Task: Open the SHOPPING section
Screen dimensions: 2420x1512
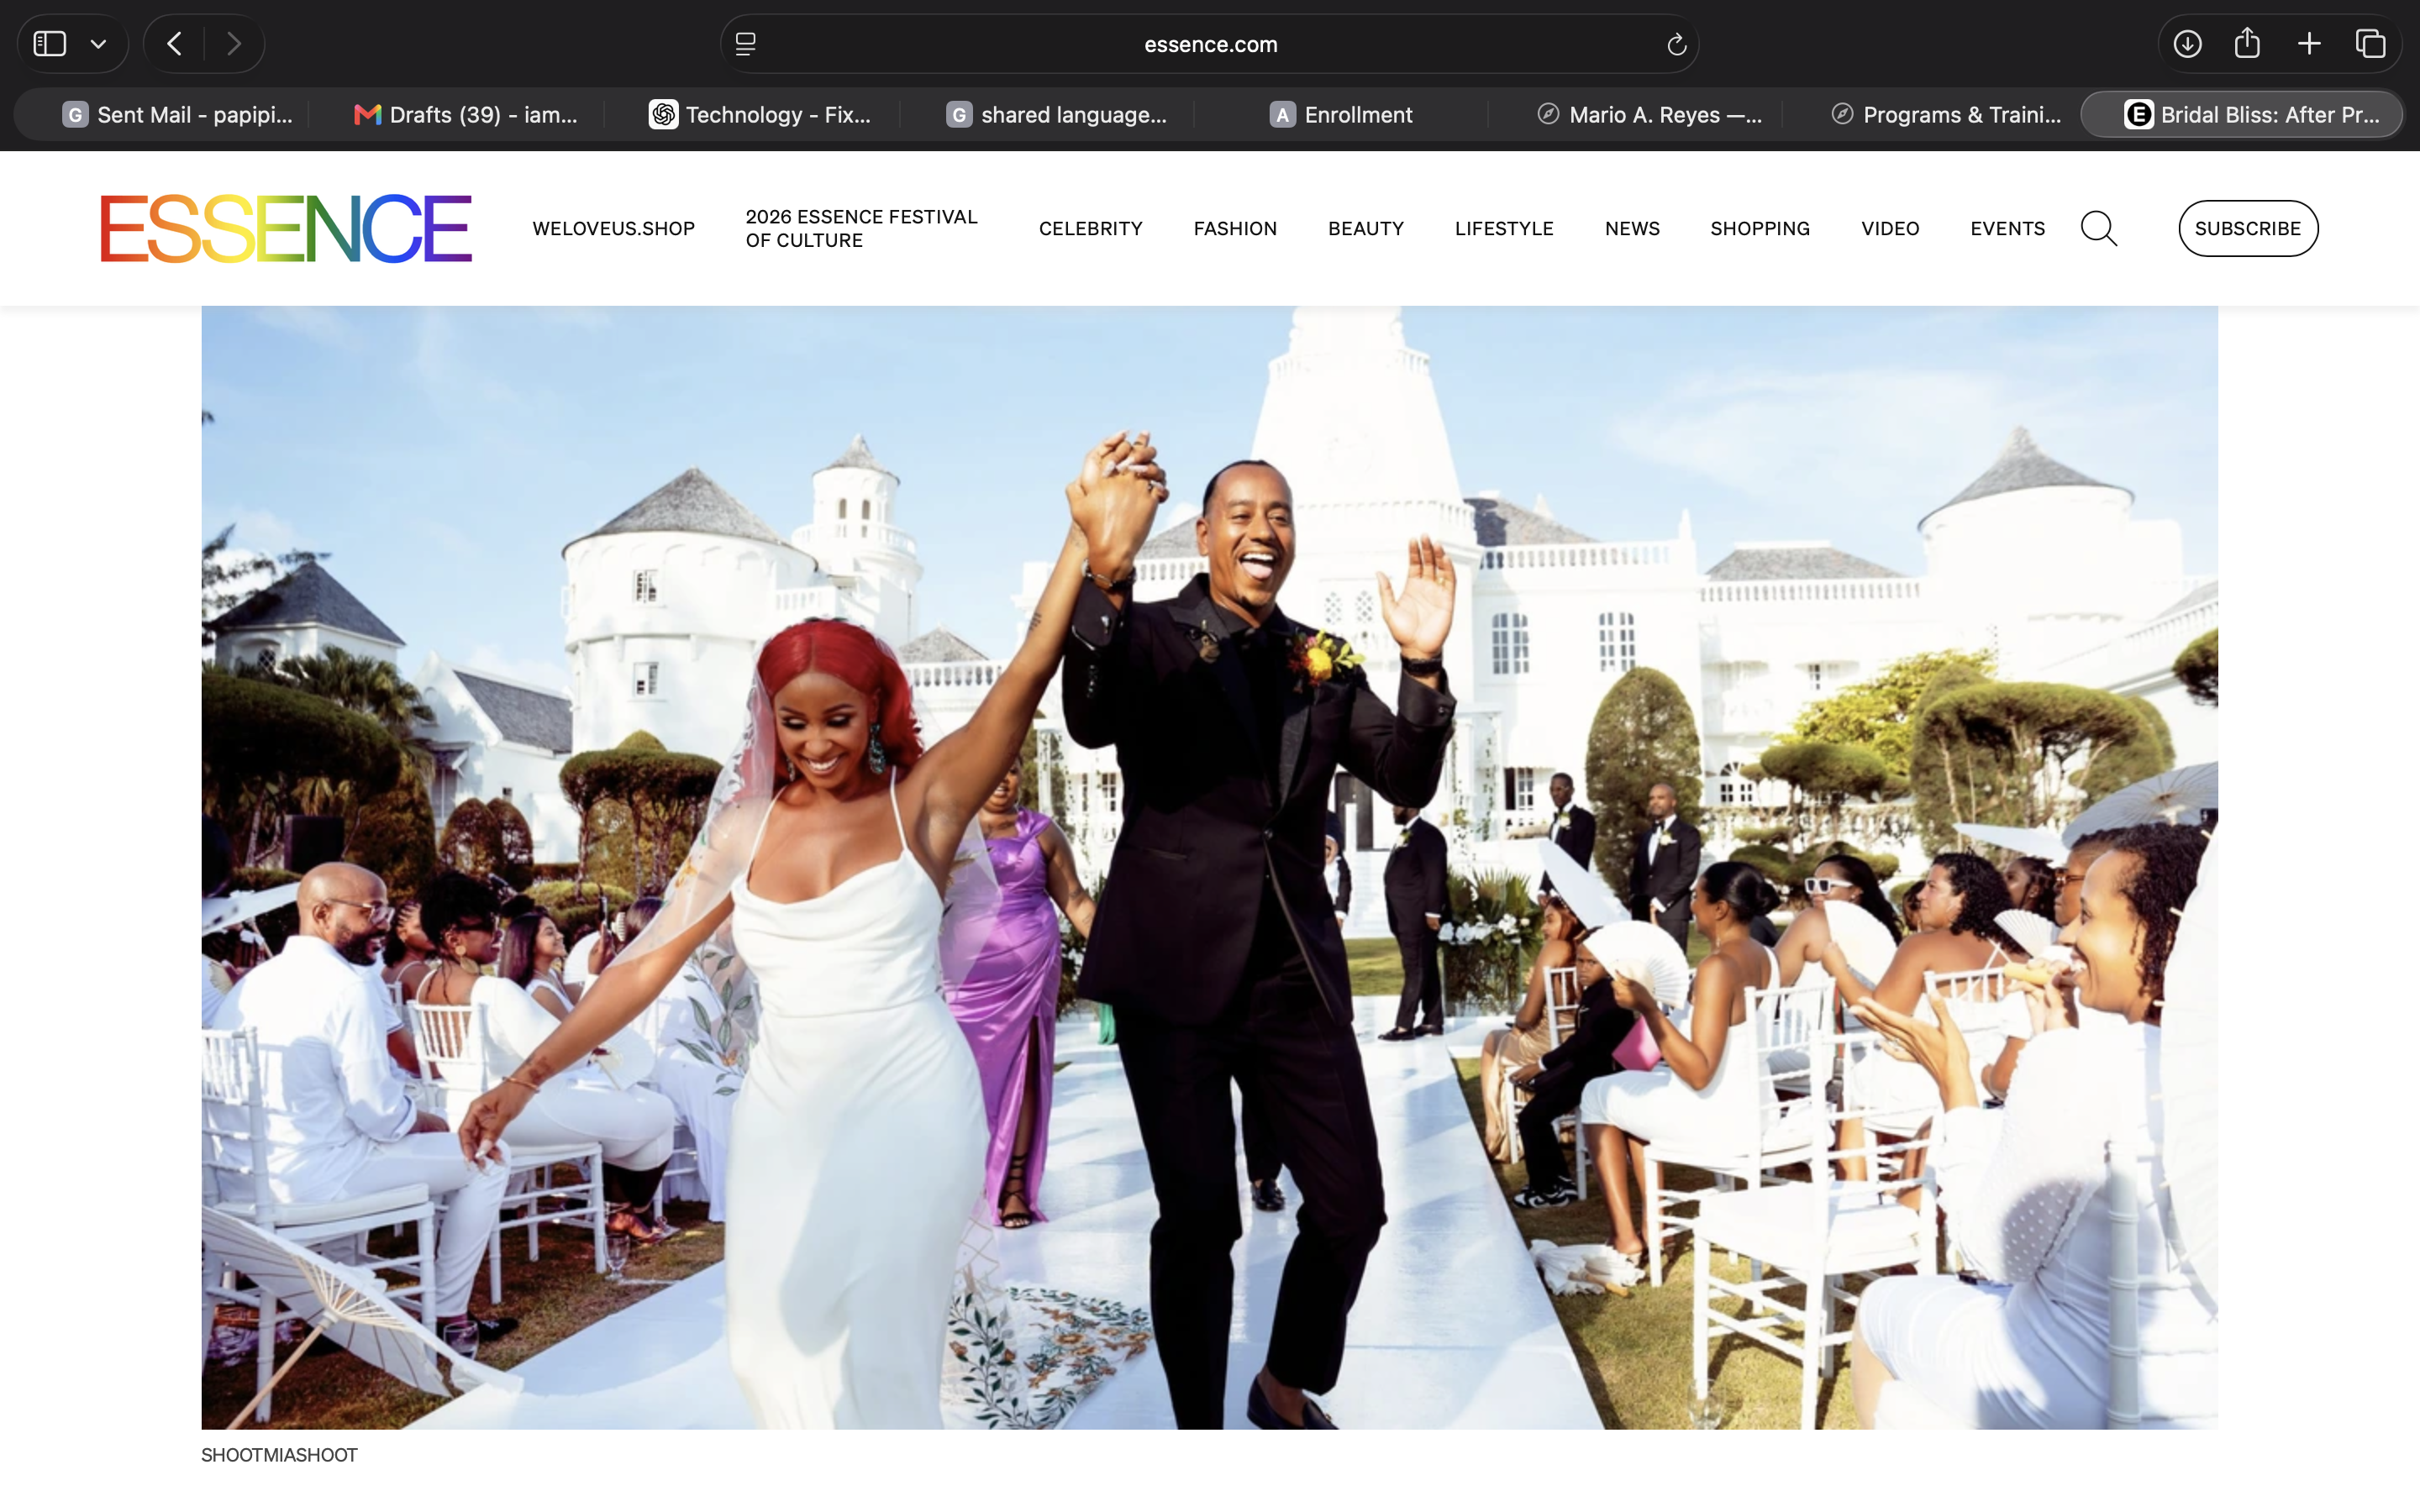Action: (x=1760, y=229)
